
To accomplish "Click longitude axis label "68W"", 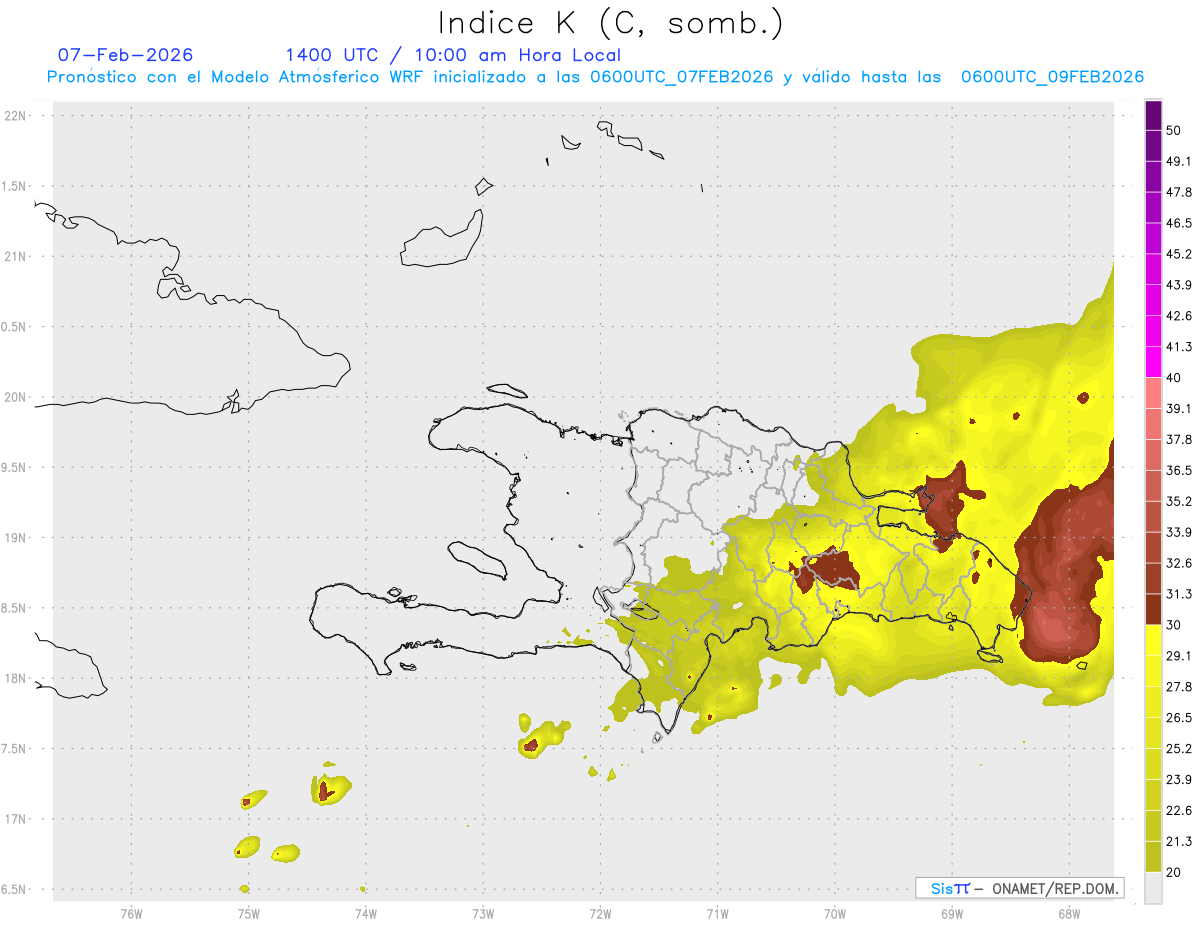I will tap(1069, 913).
